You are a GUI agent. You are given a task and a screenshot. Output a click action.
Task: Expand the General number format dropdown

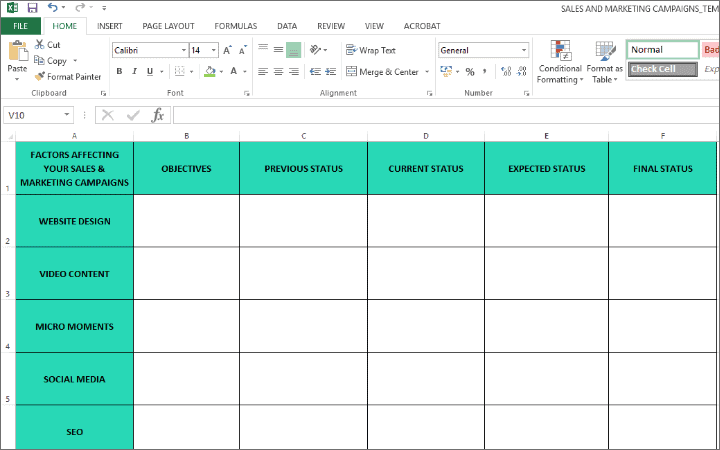point(524,50)
